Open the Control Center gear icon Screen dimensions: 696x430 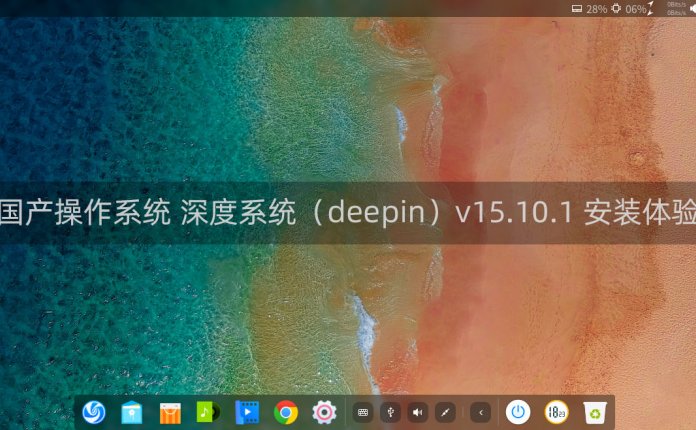(x=324, y=412)
